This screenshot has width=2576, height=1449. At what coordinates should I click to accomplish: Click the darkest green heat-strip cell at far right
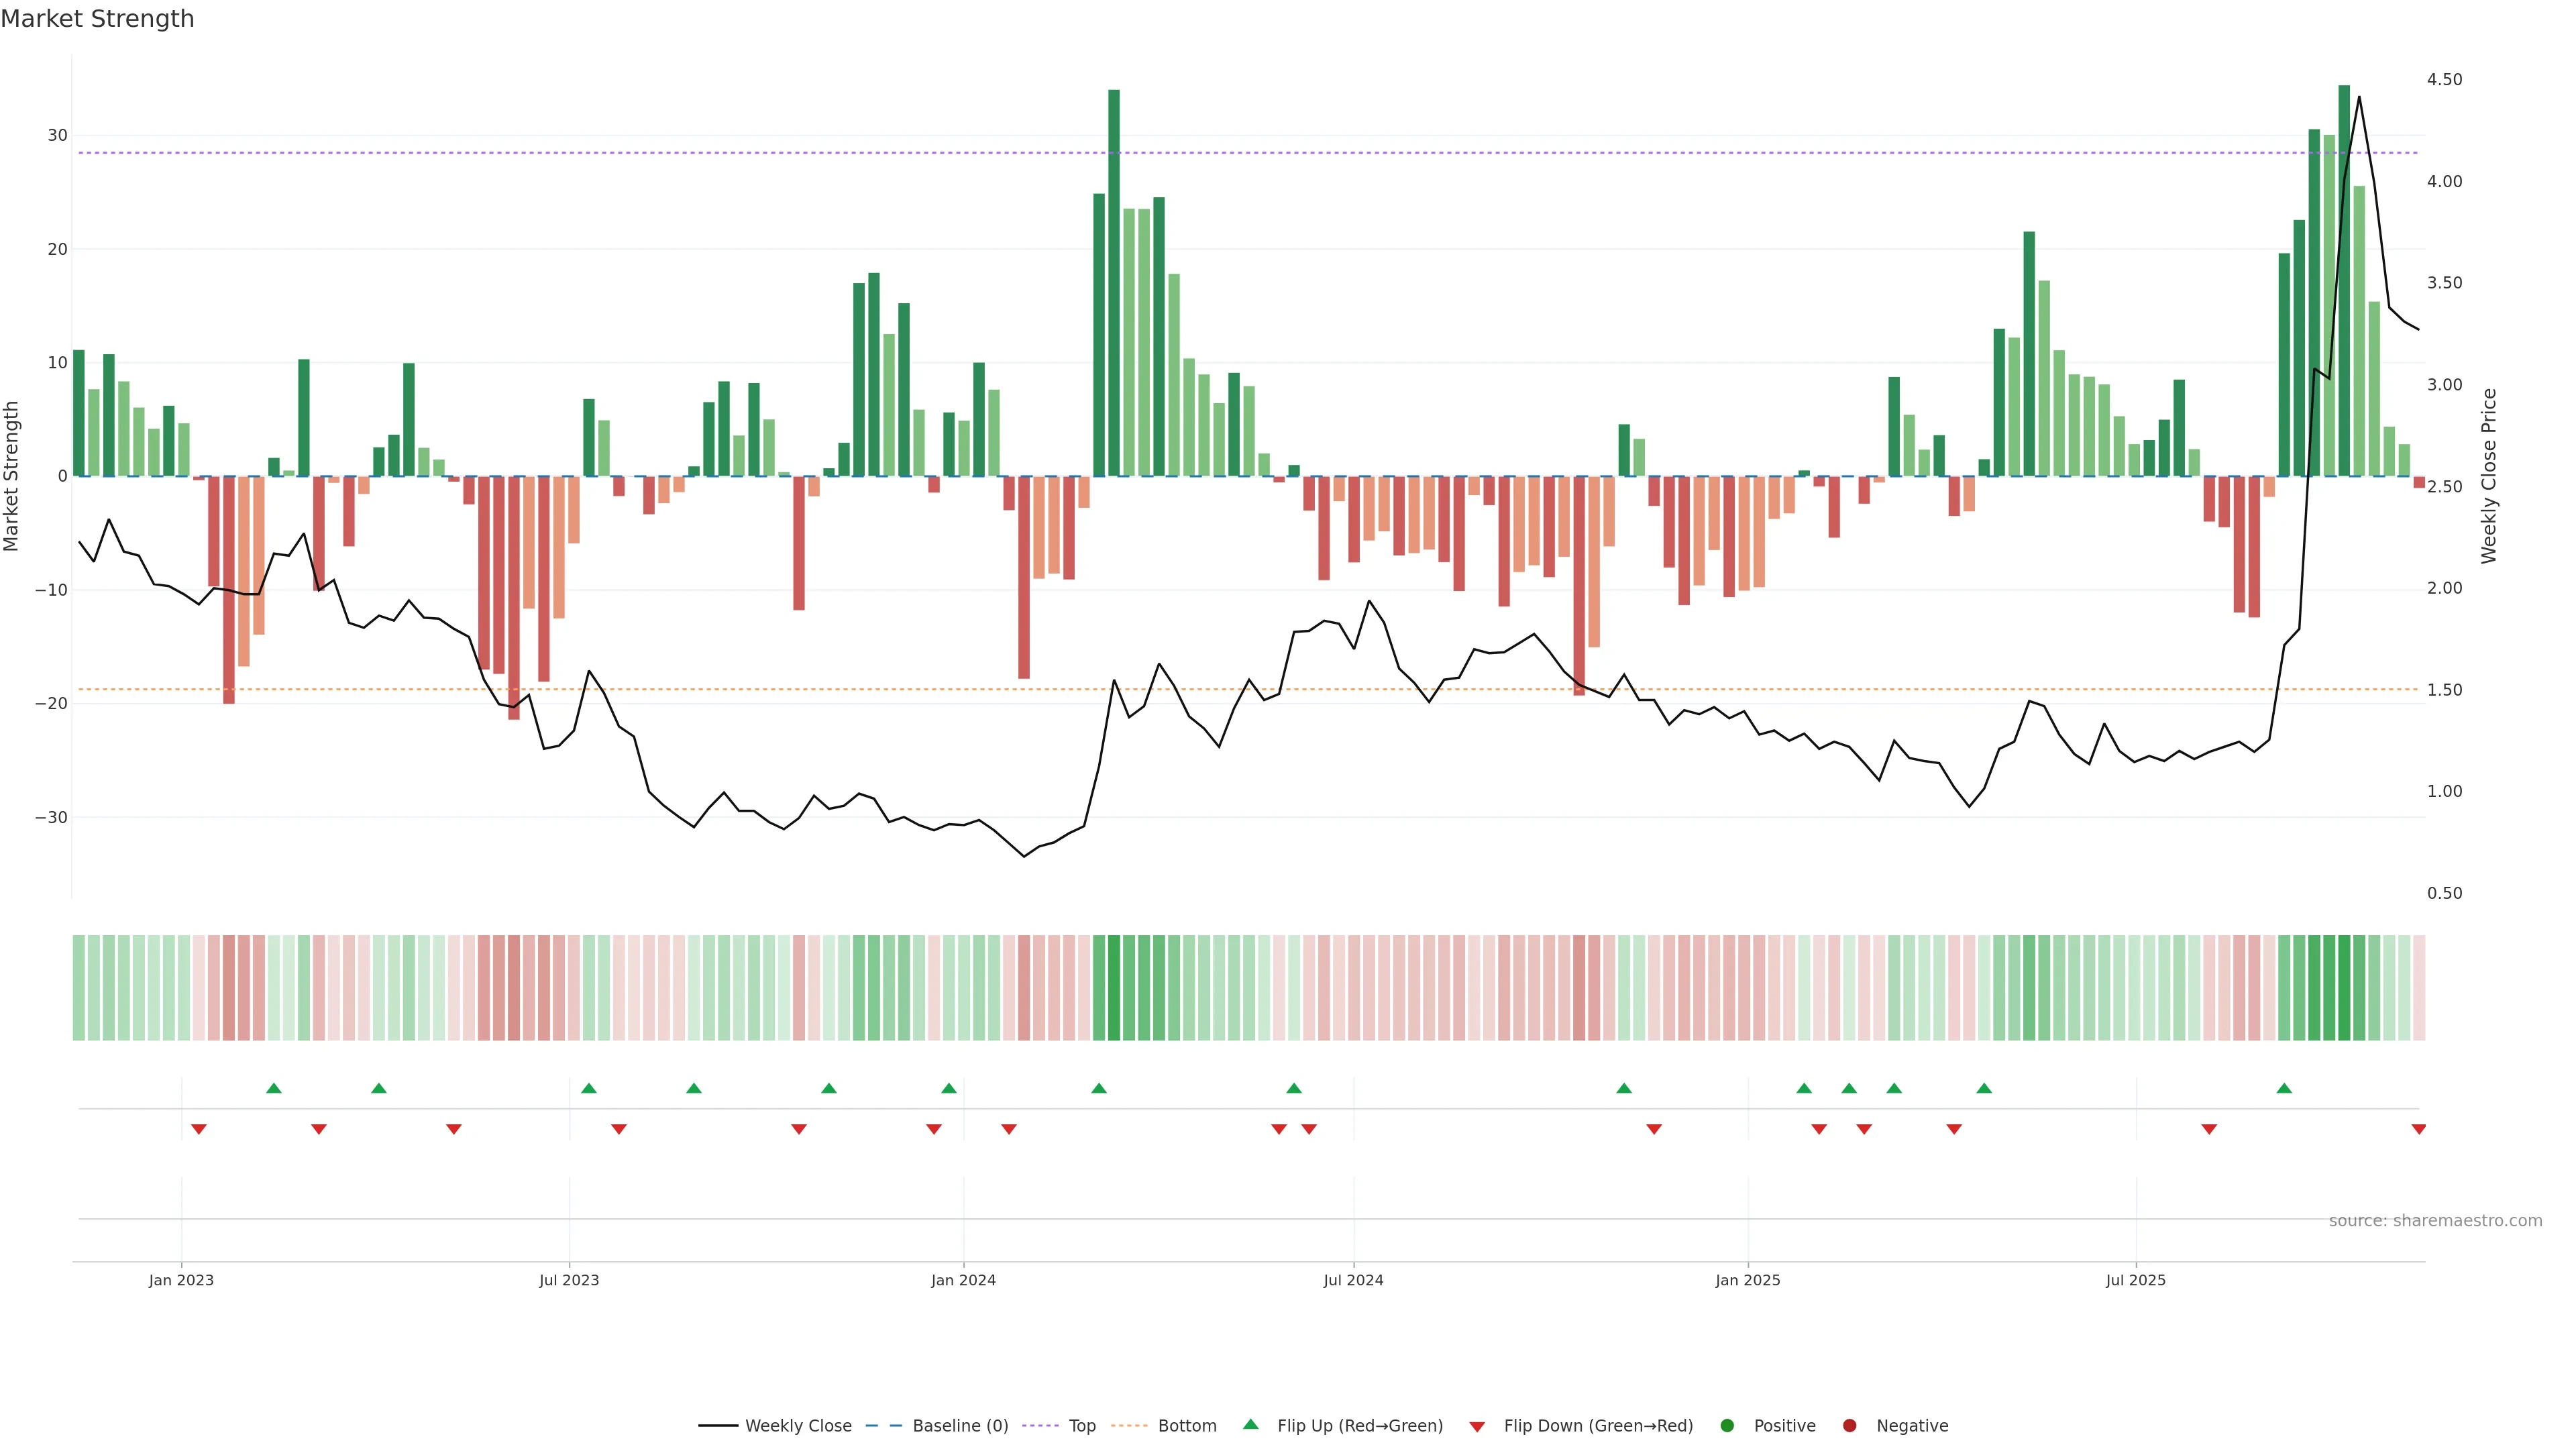pos(2344,988)
